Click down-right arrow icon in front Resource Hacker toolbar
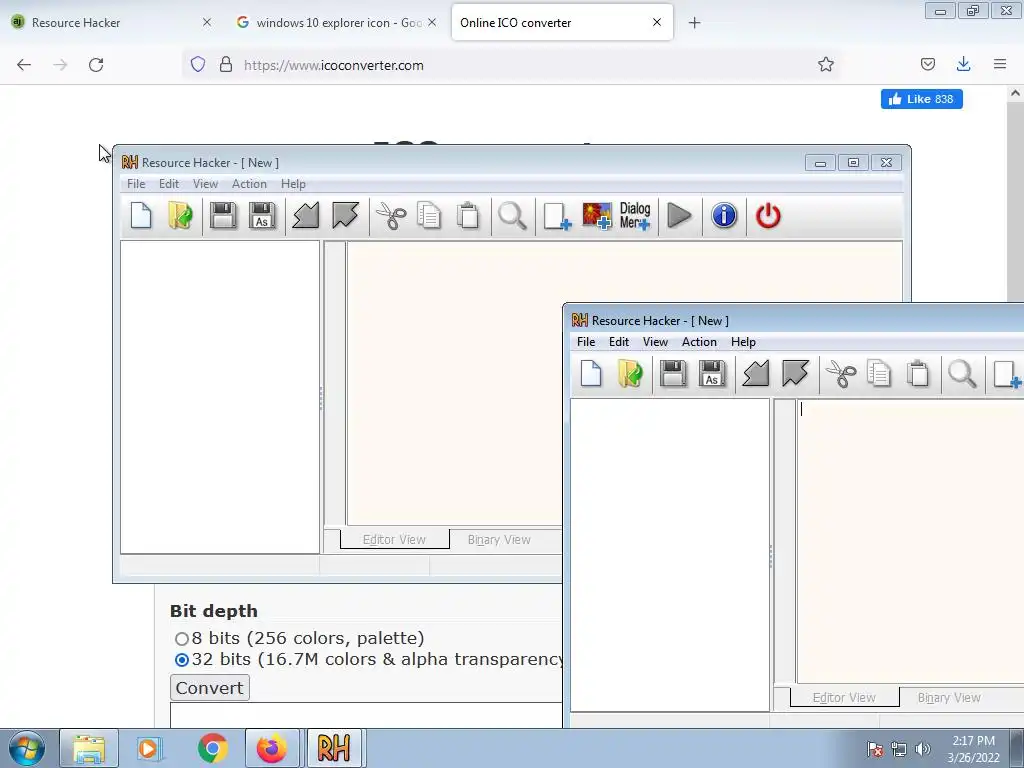 (795, 374)
